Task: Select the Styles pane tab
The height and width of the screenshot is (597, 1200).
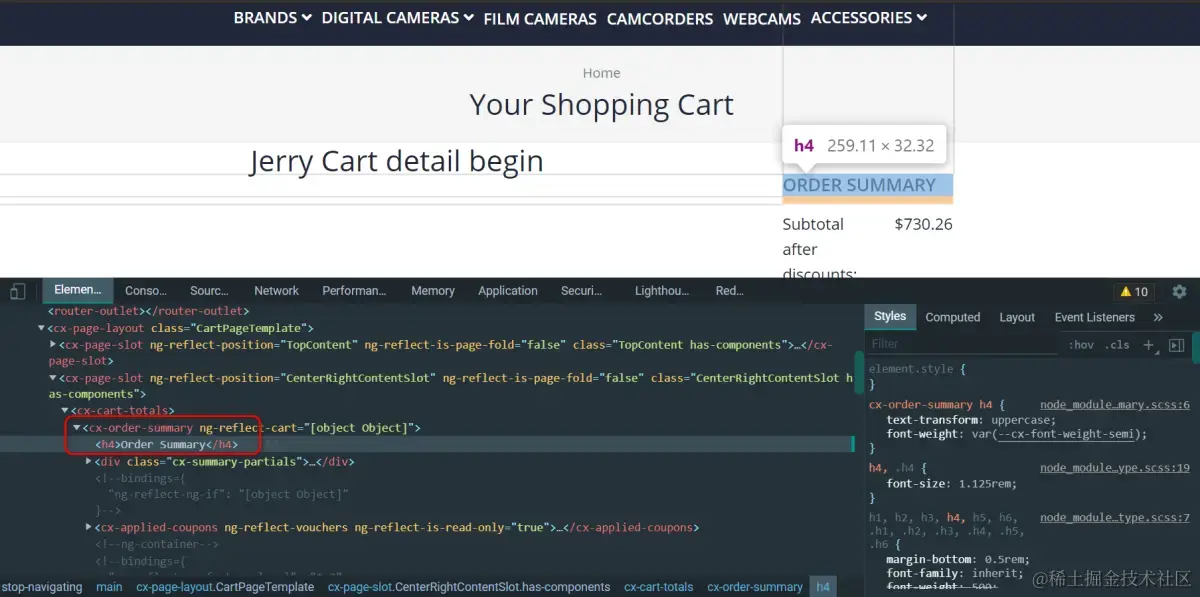Action: click(890, 317)
